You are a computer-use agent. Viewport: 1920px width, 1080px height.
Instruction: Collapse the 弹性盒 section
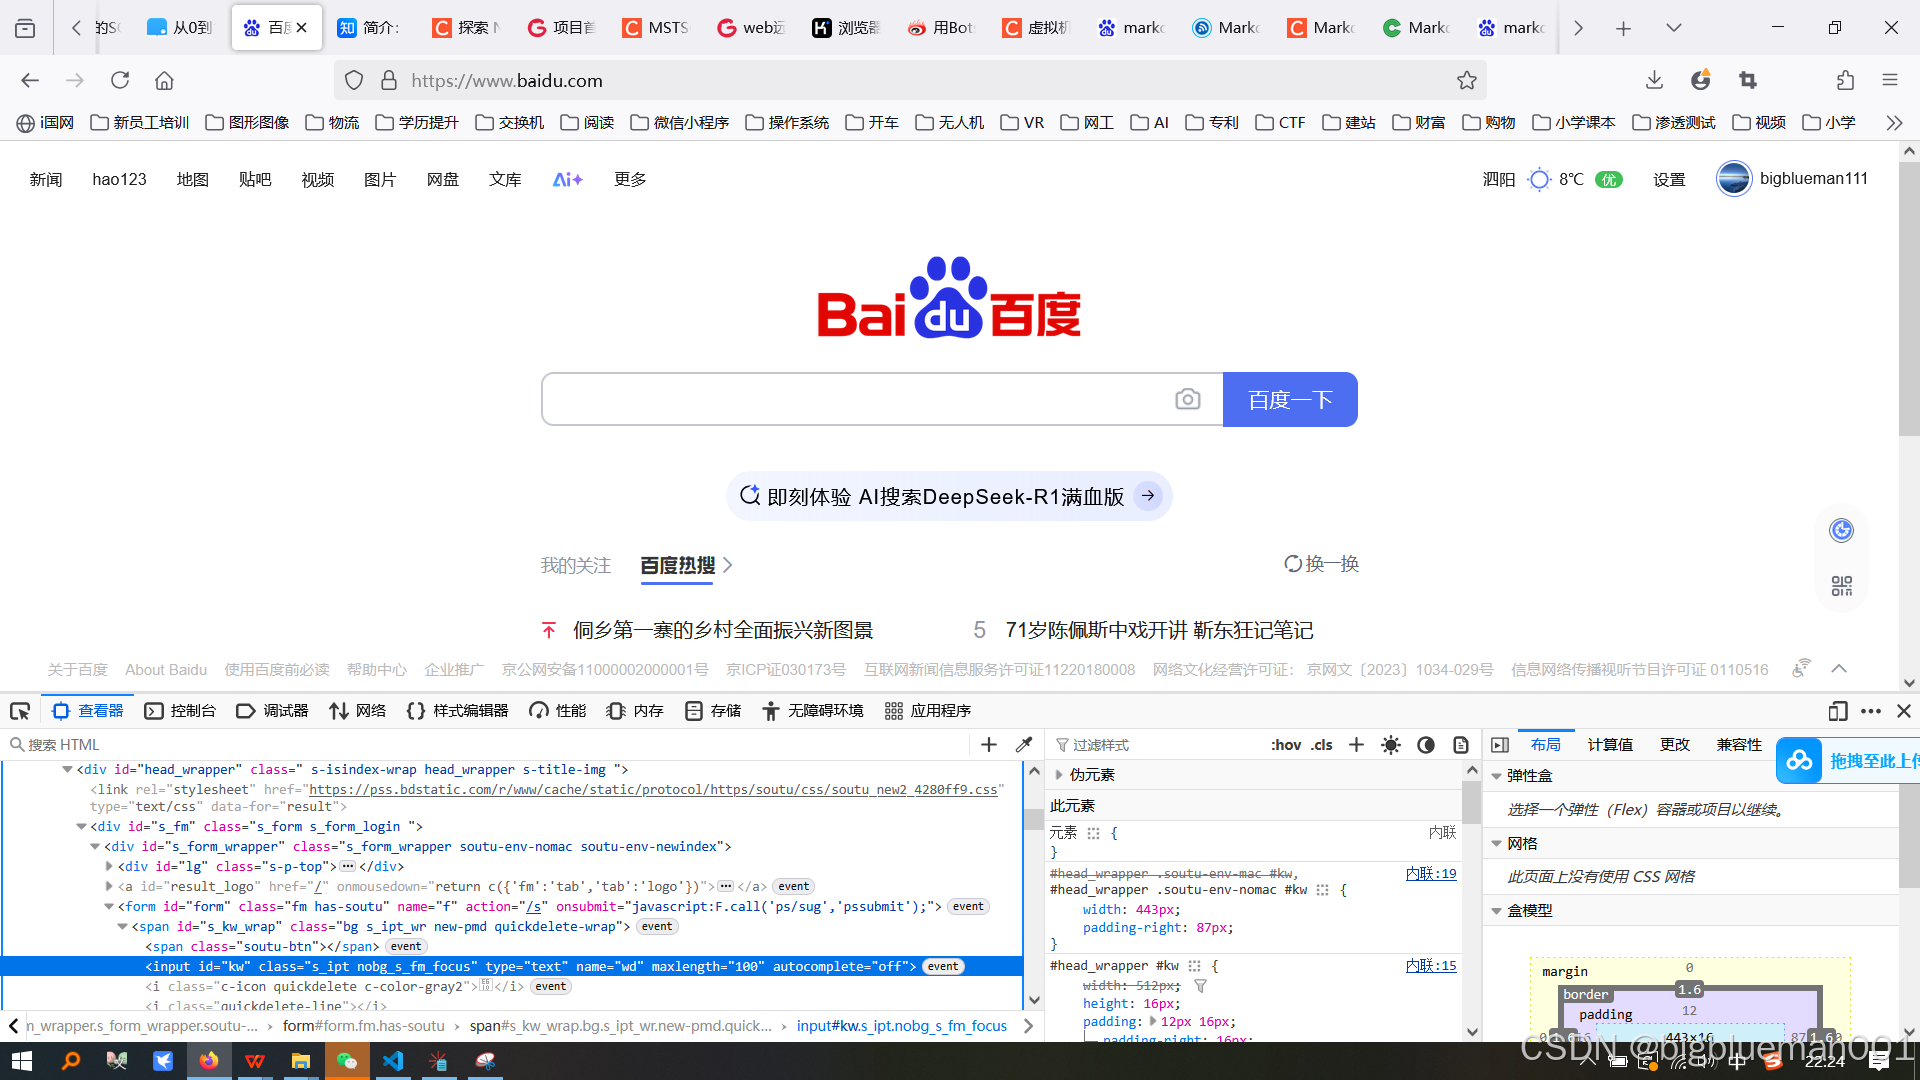1496,776
